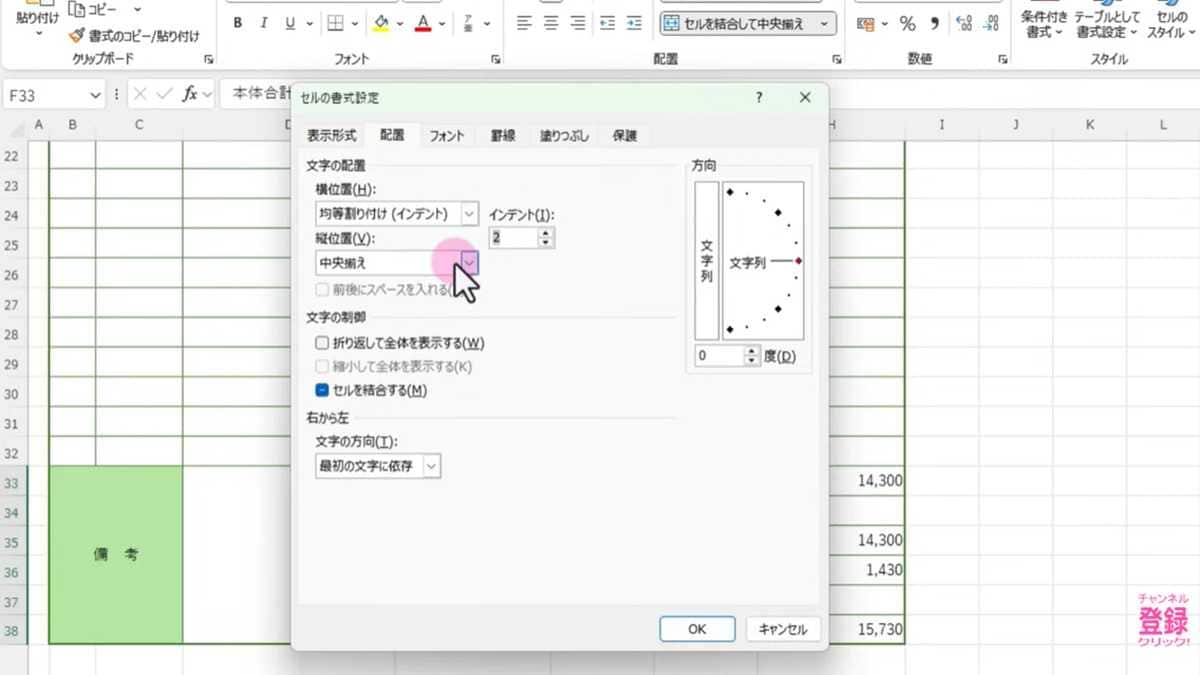Click the underline icon
The width and height of the screenshot is (1200, 675).
(x=290, y=23)
